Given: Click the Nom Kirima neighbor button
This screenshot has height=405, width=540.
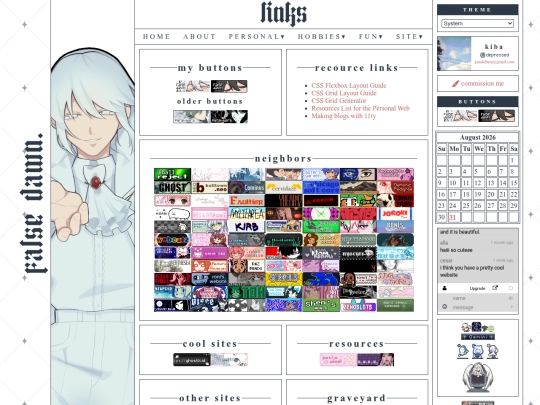Looking at the screenshot, I should (x=321, y=253).
